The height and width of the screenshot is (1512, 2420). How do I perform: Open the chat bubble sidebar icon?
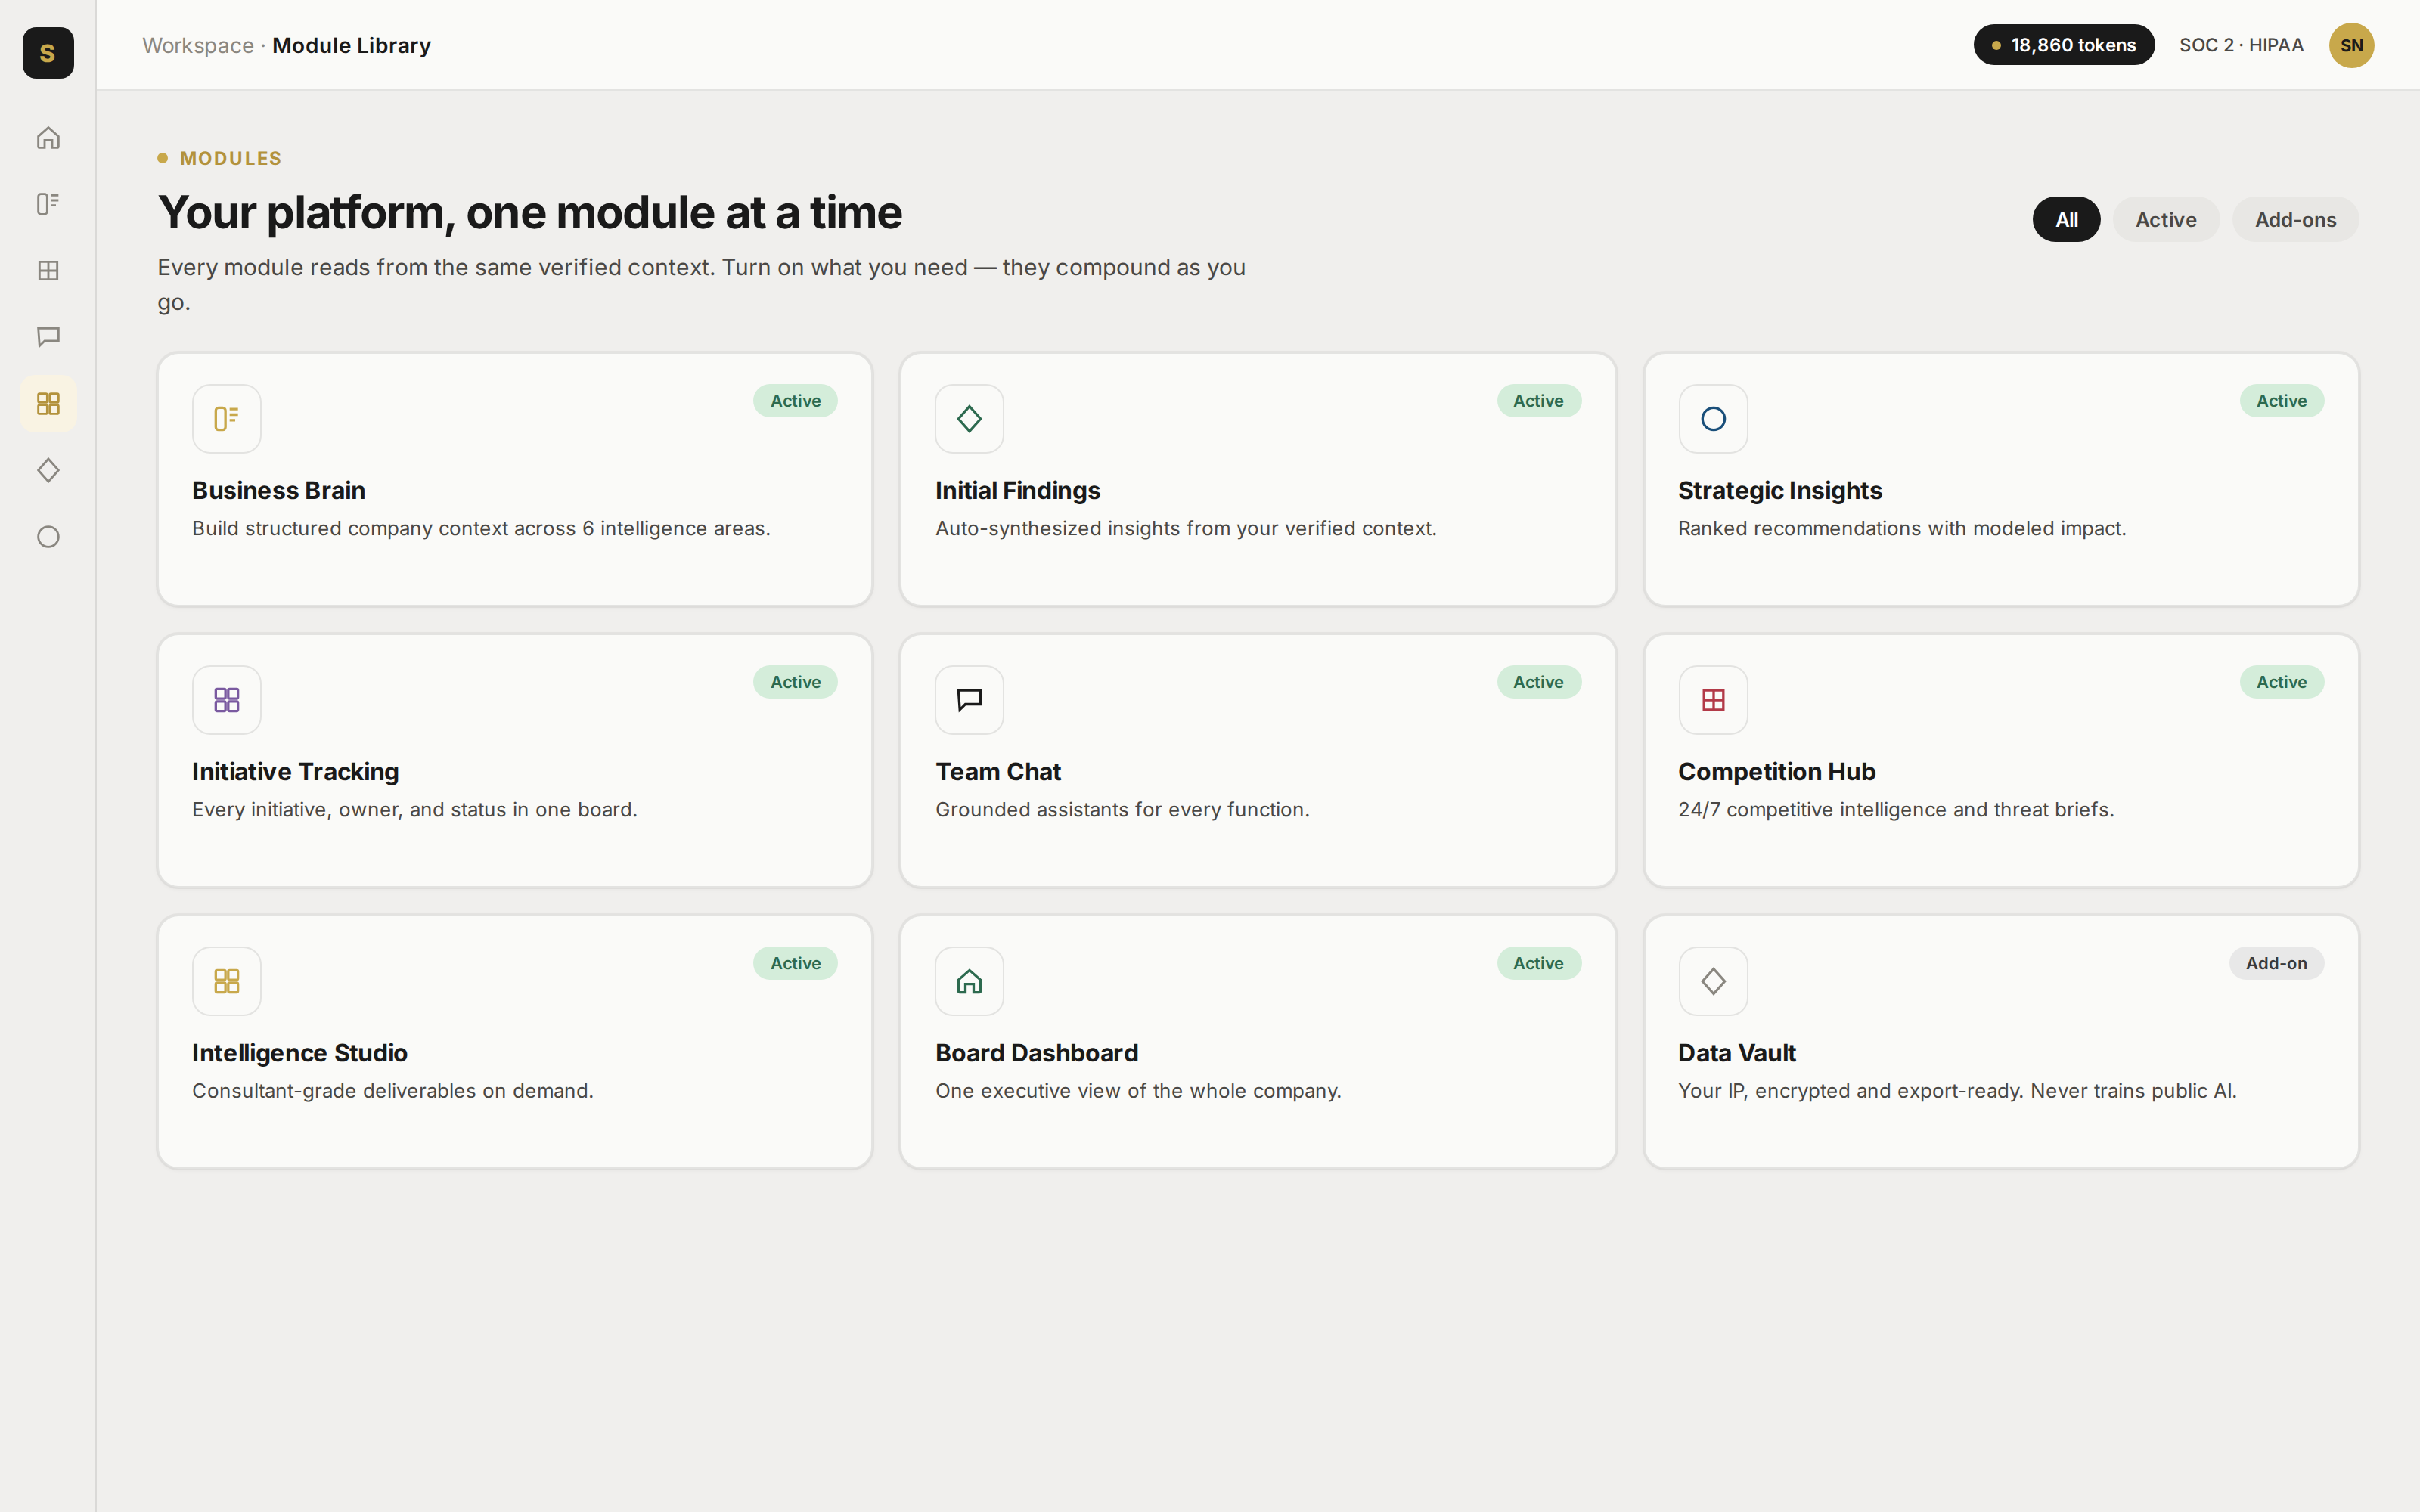[48, 337]
